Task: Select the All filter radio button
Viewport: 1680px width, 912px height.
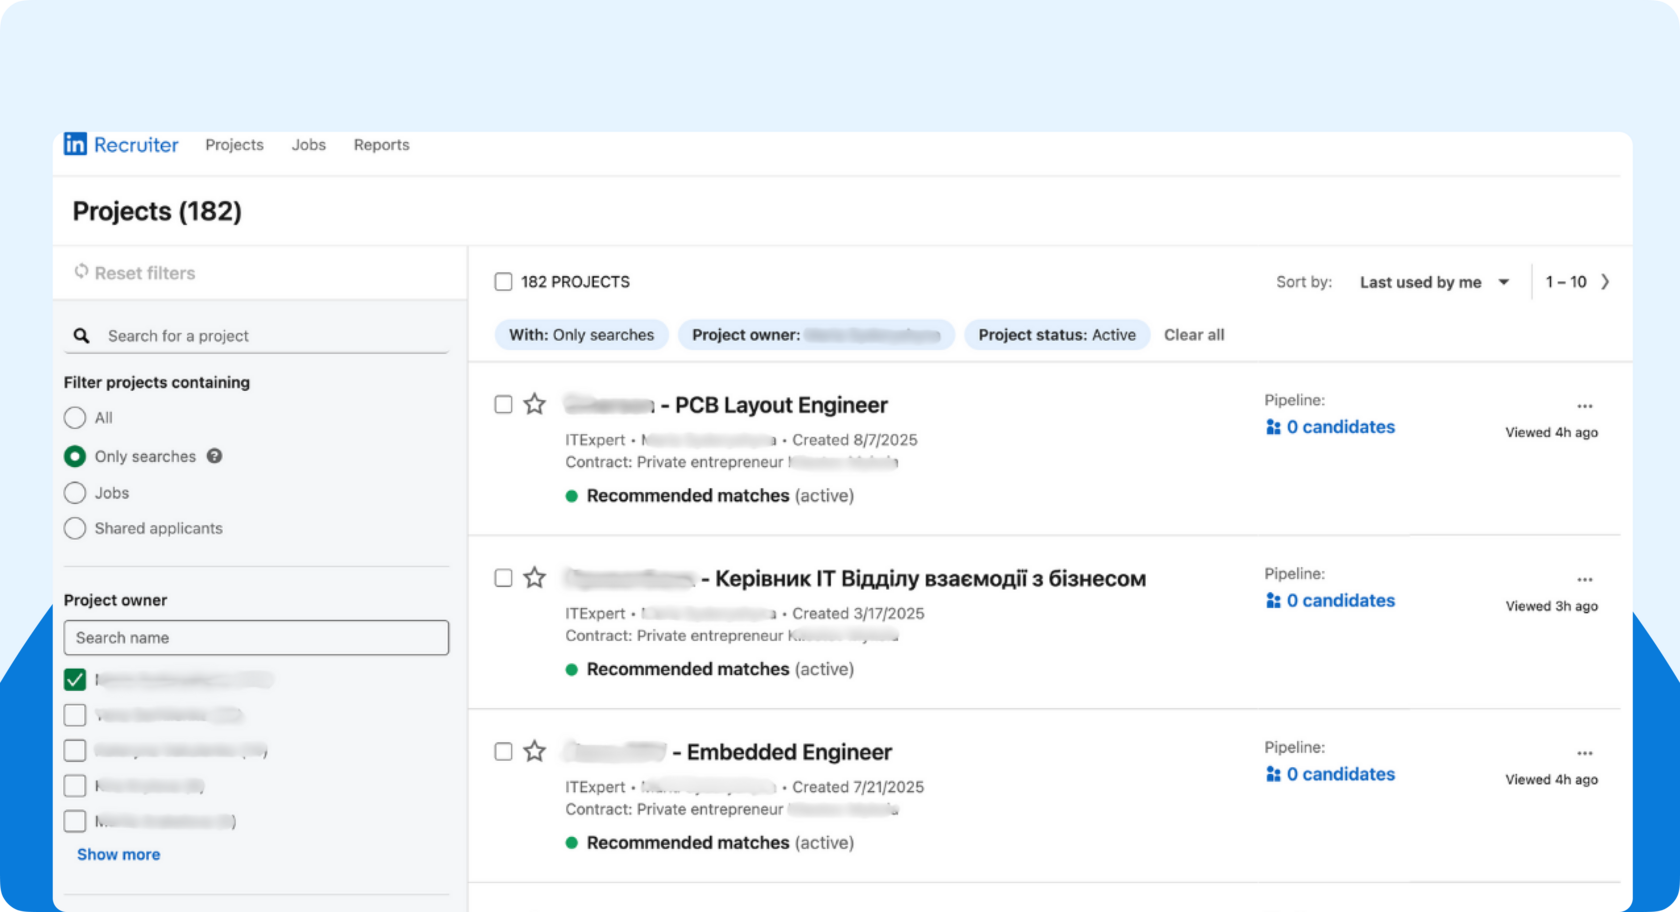Action: [75, 418]
